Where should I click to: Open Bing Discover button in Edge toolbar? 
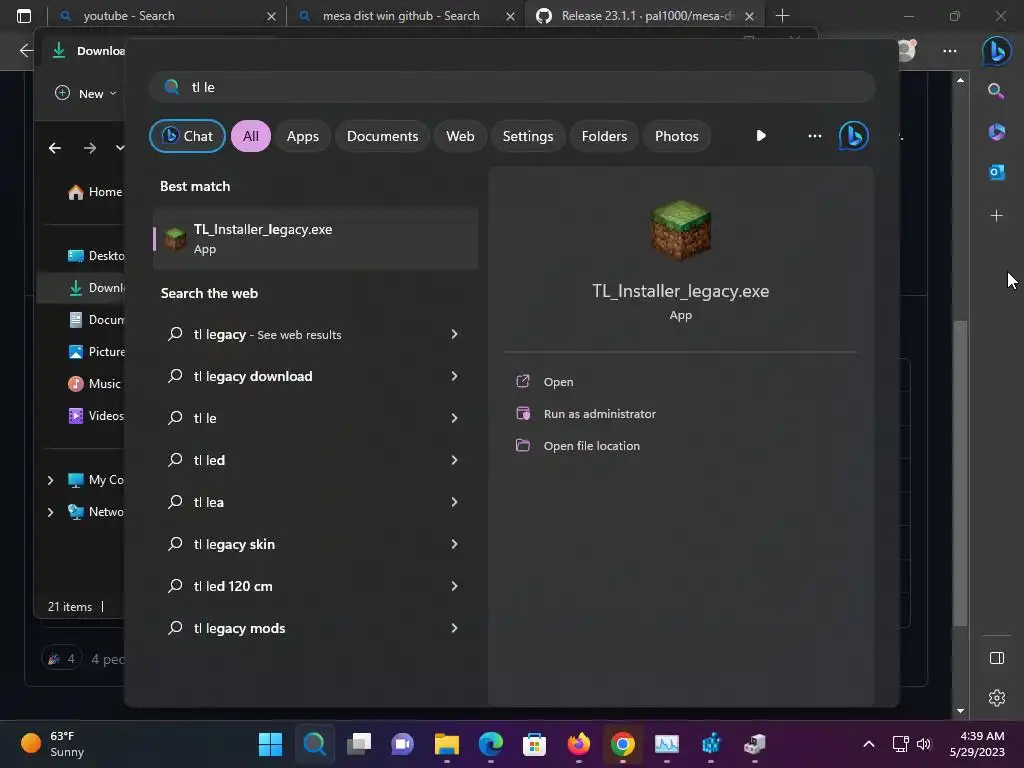coord(997,51)
